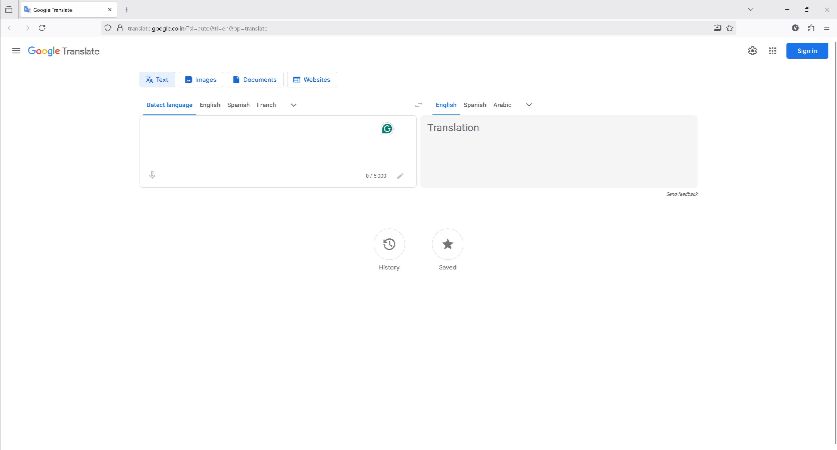Open the browser extensions icon
Image resolution: width=837 pixels, height=450 pixels.
[811, 28]
